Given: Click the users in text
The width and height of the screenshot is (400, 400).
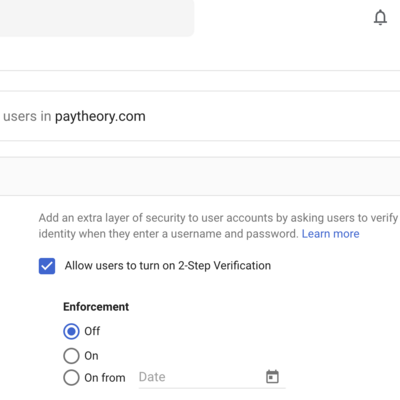Looking at the screenshot, I should pos(27,116).
